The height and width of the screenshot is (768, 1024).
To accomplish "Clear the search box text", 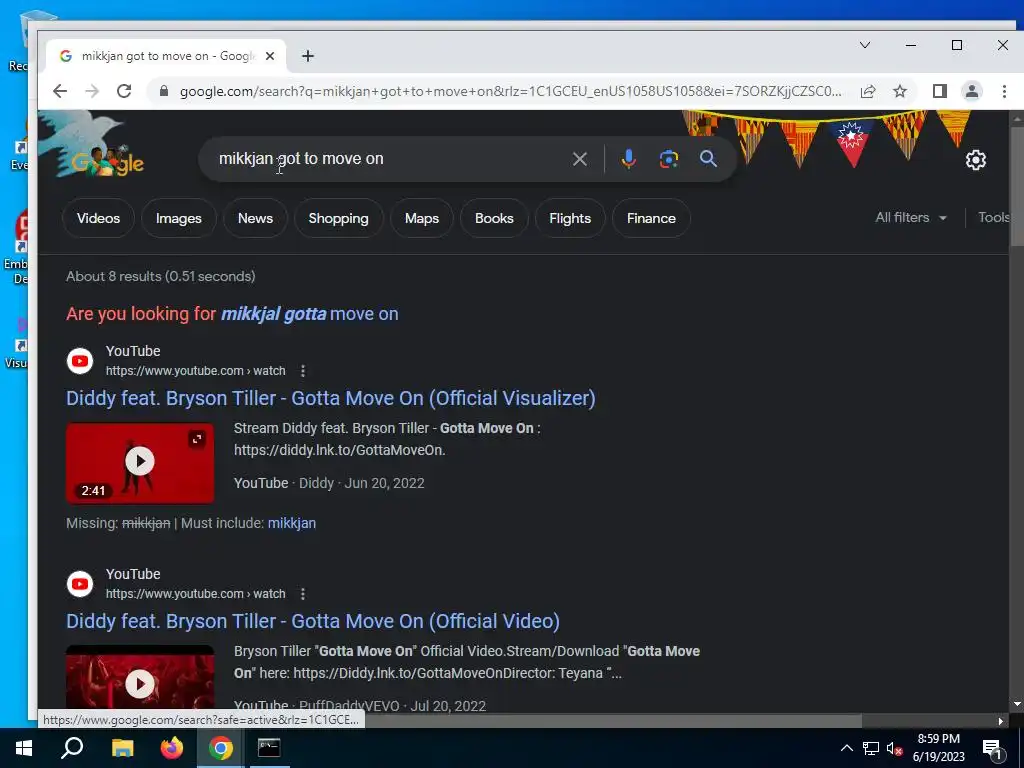I will click(579, 159).
